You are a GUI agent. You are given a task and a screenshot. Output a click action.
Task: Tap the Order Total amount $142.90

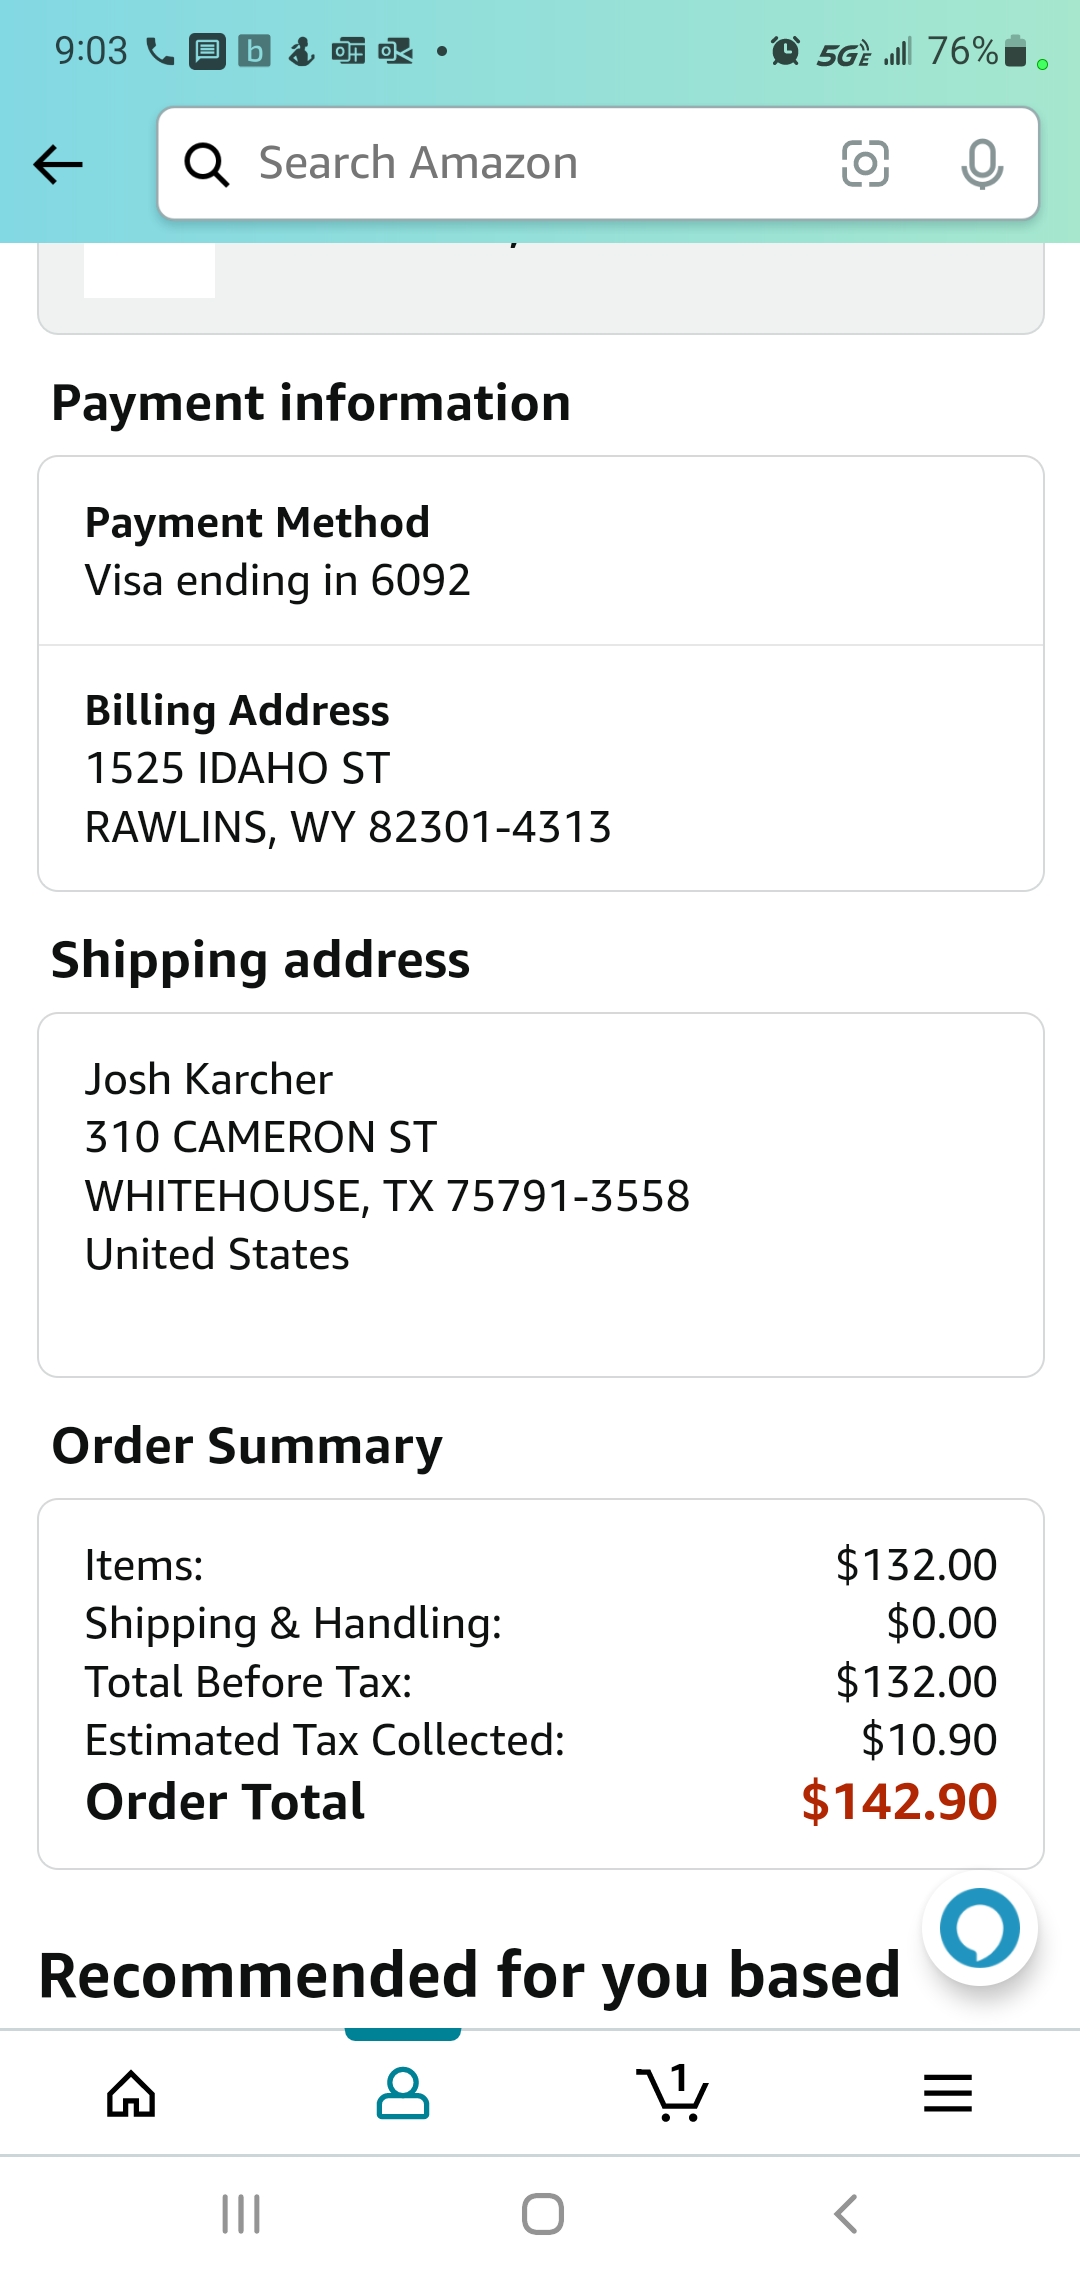pos(898,1802)
